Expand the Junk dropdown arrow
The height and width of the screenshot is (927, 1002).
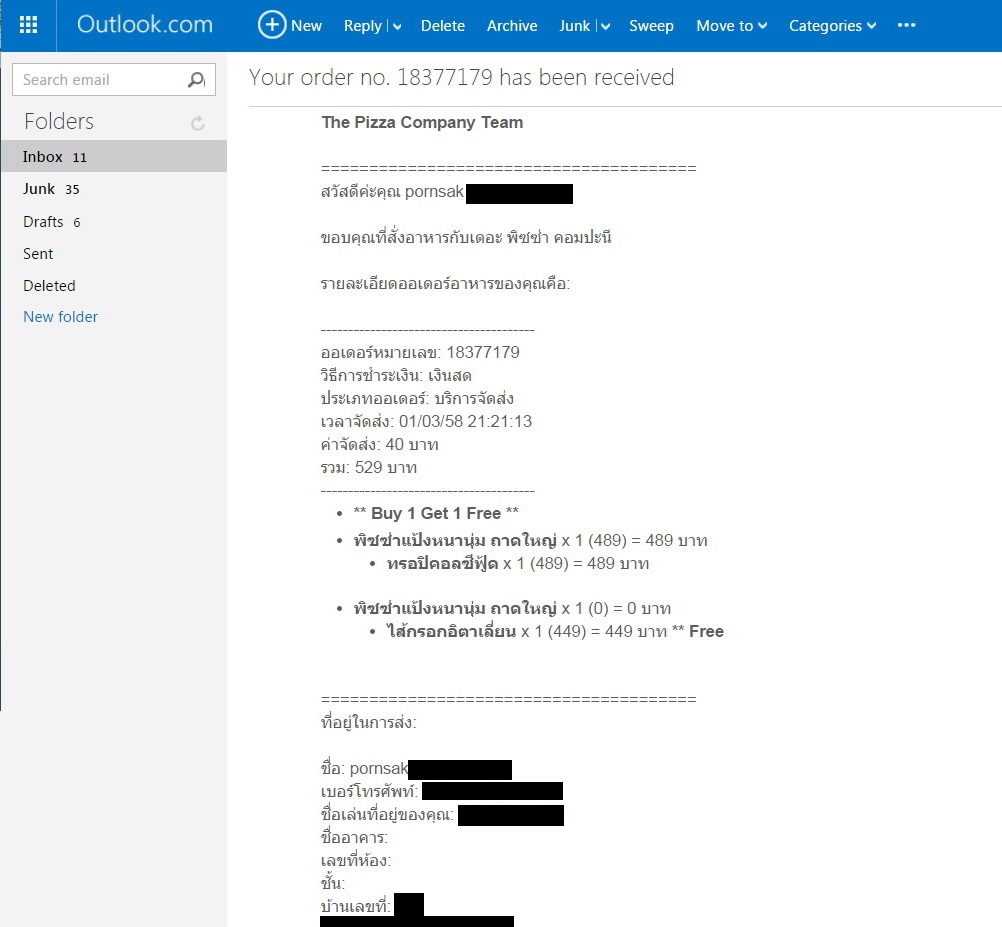pos(605,26)
